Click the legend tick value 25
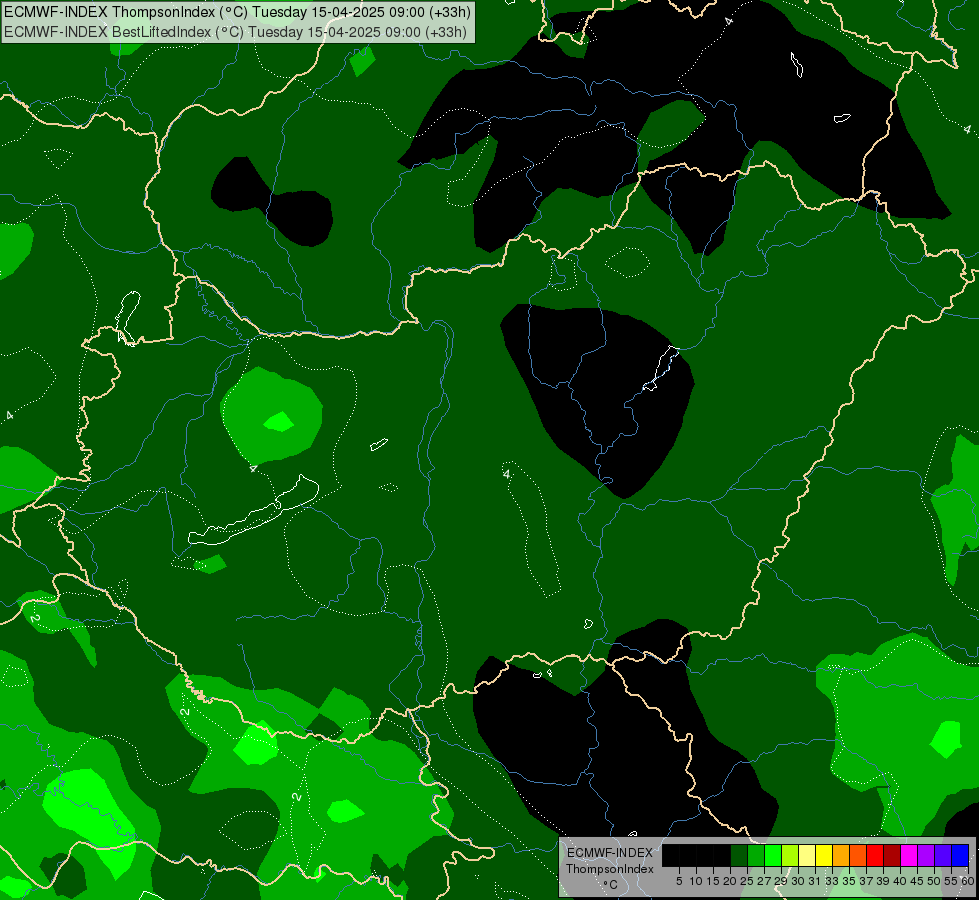The image size is (979, 900). click(747, 881)
